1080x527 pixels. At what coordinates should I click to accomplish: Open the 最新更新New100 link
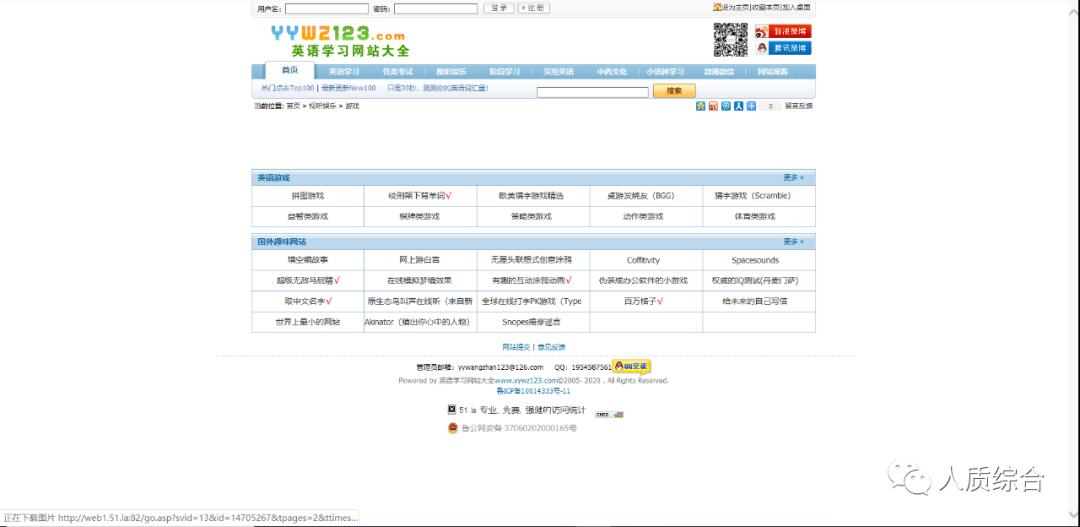349,88
